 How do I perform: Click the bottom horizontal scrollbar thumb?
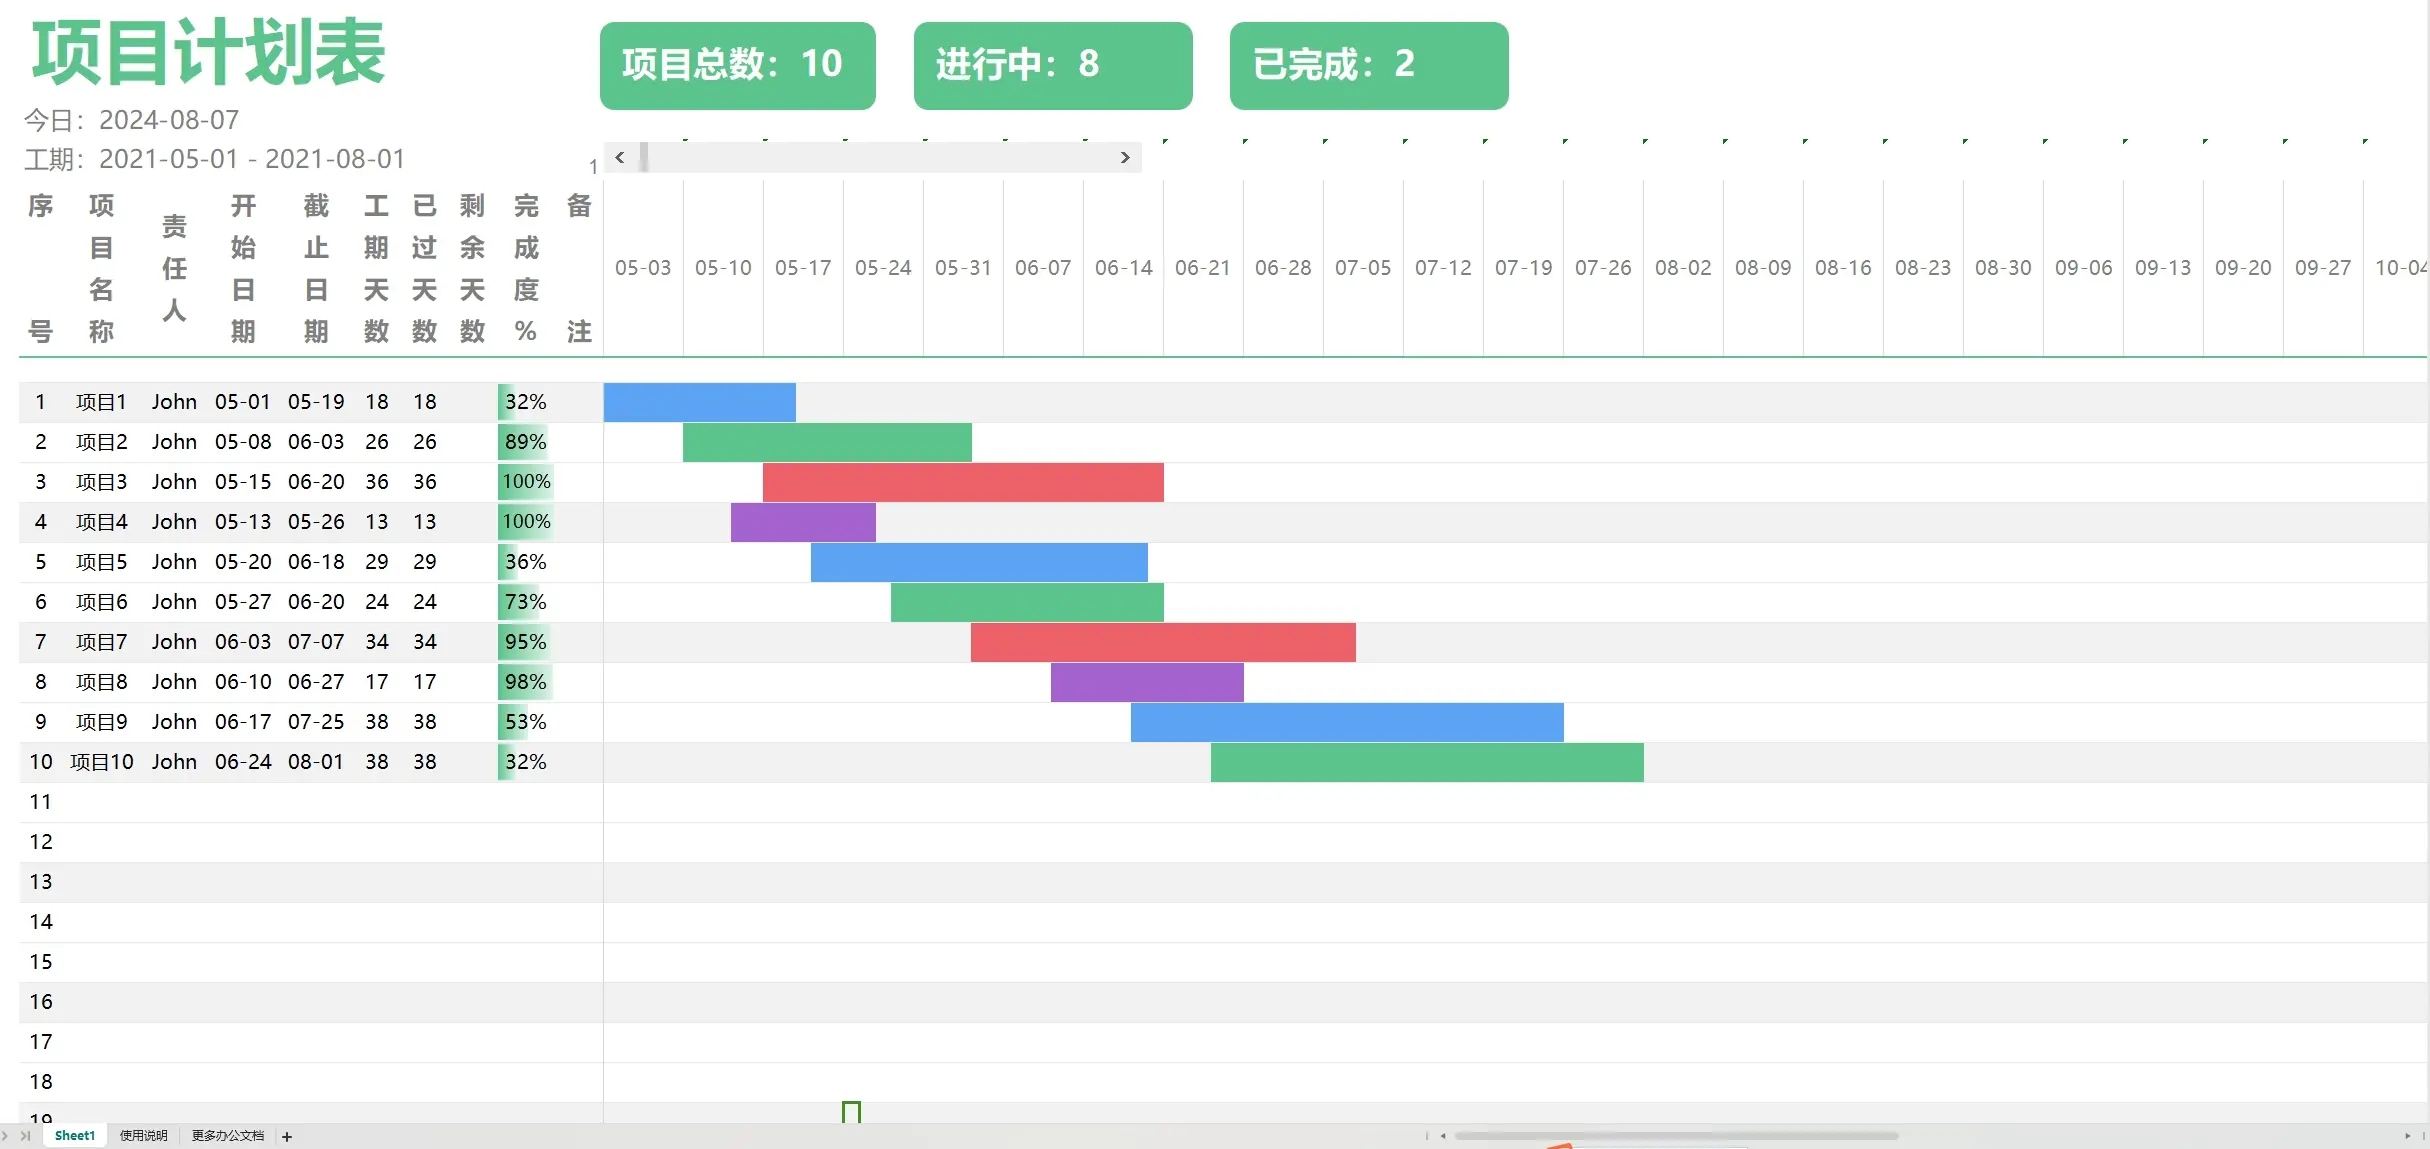(1676, 1136)
